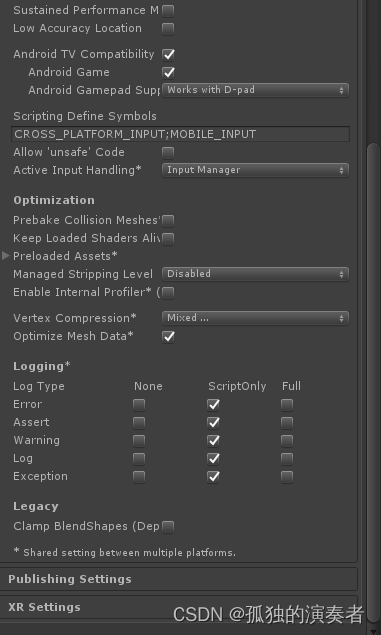
Task: Expand the Preloaded Assets foldout arrow
Action: coord(6,256)
